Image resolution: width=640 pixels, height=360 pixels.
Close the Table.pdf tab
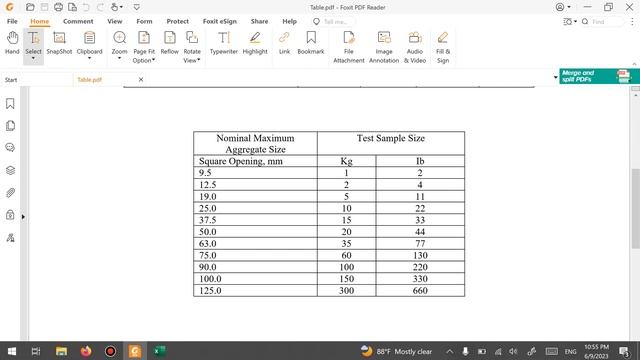click(141, 80)
